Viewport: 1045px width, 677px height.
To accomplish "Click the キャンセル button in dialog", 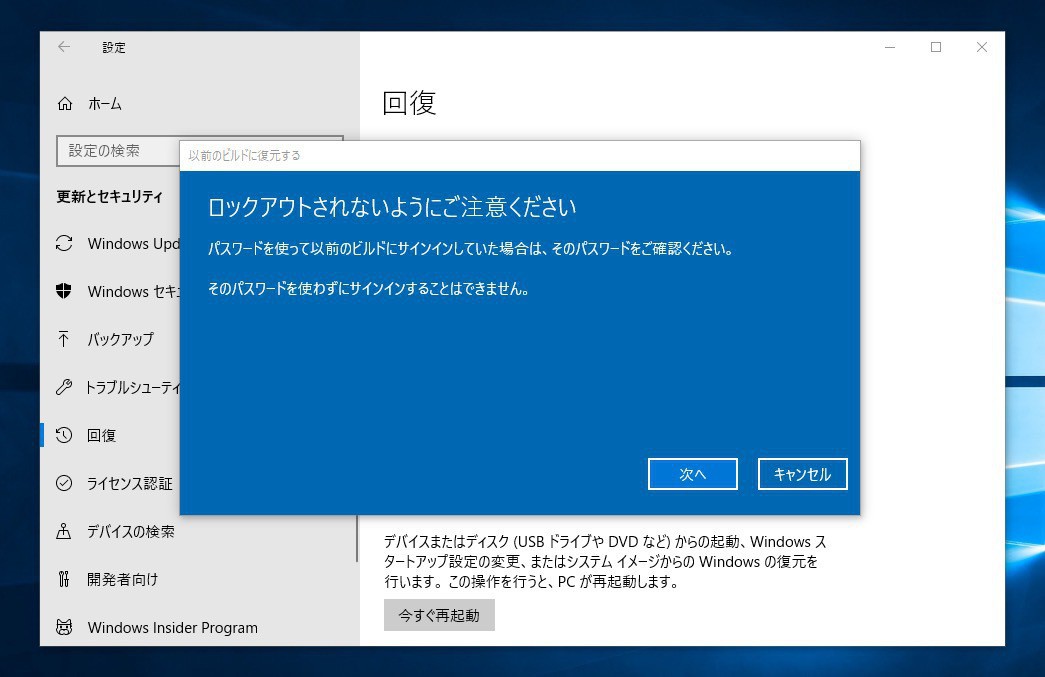I will [802, 474].
